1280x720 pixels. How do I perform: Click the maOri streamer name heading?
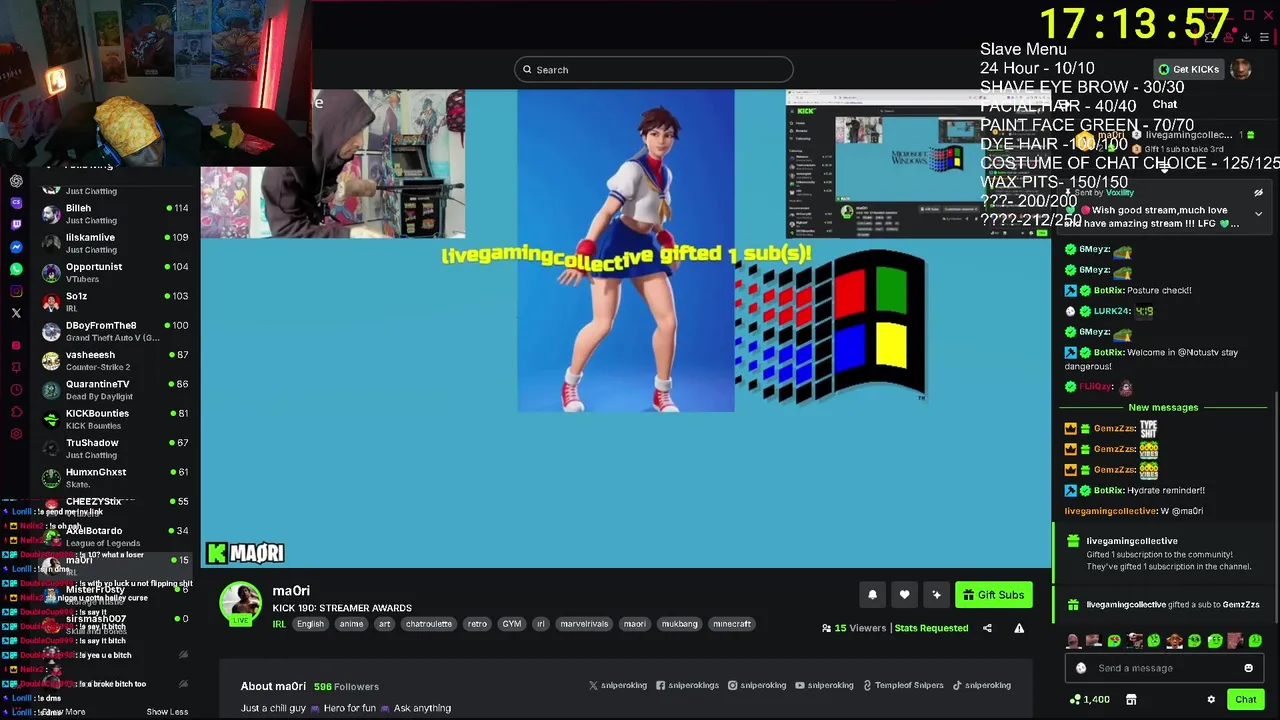291,591
